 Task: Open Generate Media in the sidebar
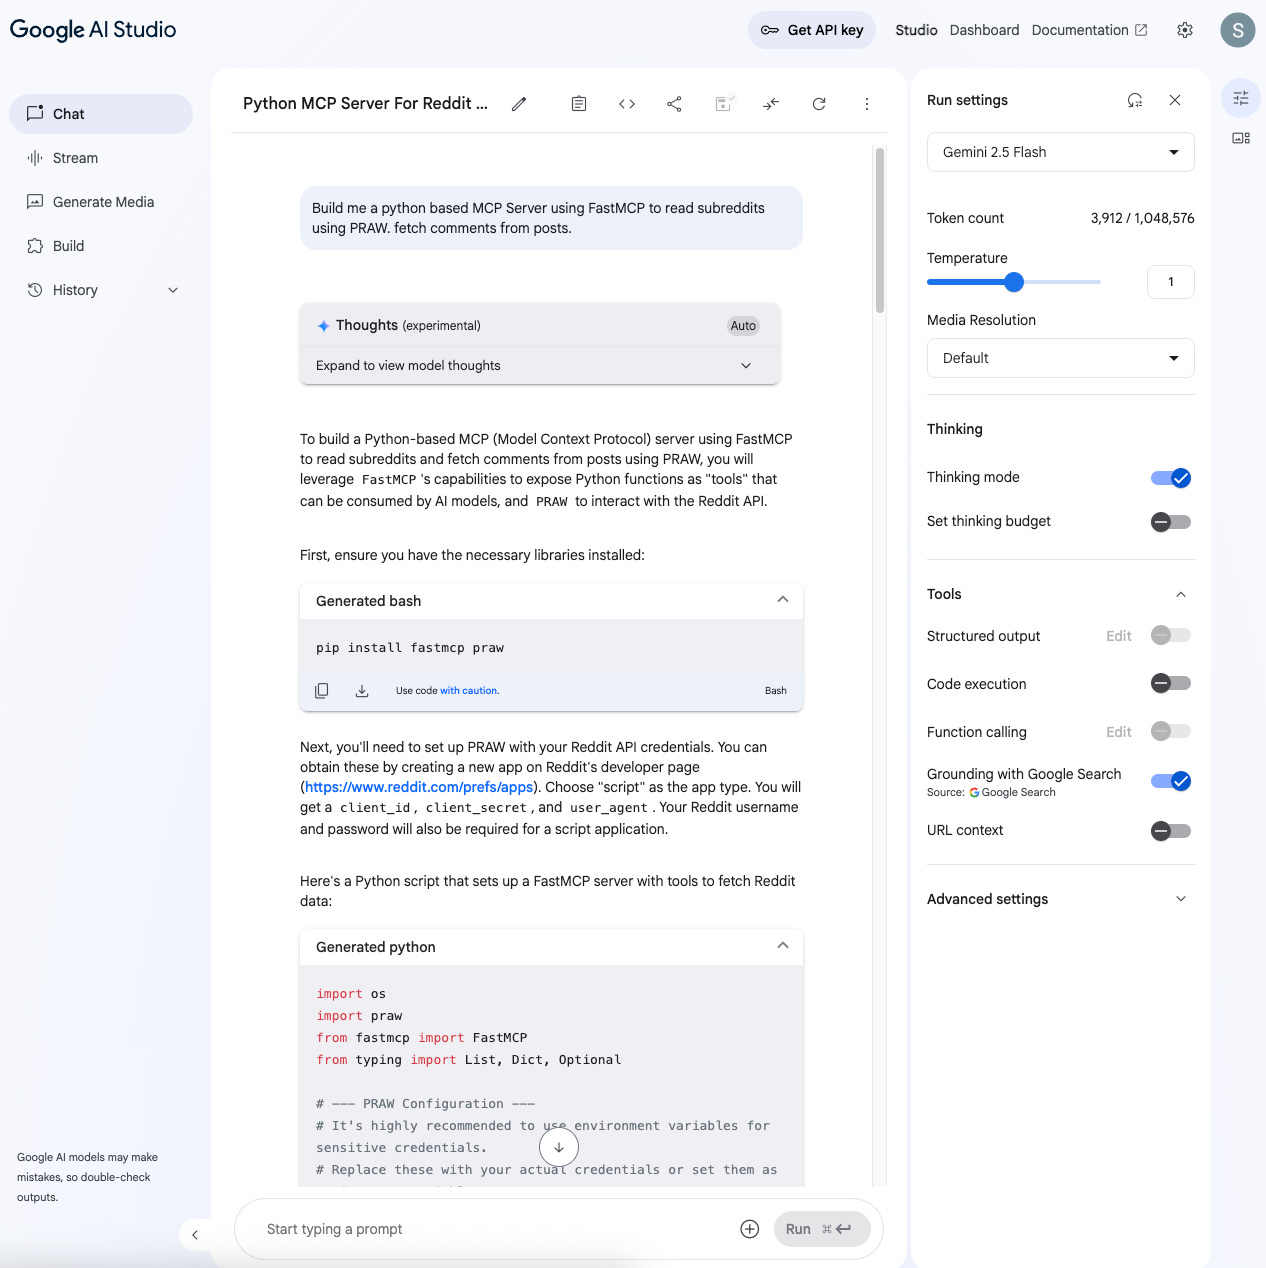click(x=101, y=202)
